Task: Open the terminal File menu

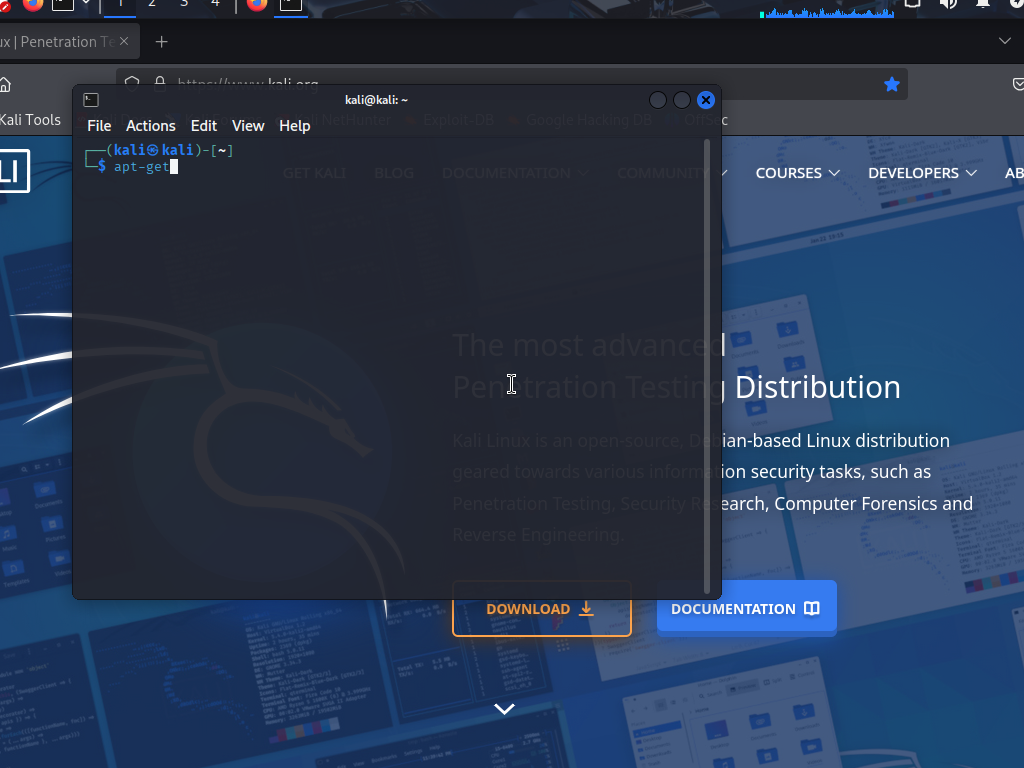Action: point(99,126)
